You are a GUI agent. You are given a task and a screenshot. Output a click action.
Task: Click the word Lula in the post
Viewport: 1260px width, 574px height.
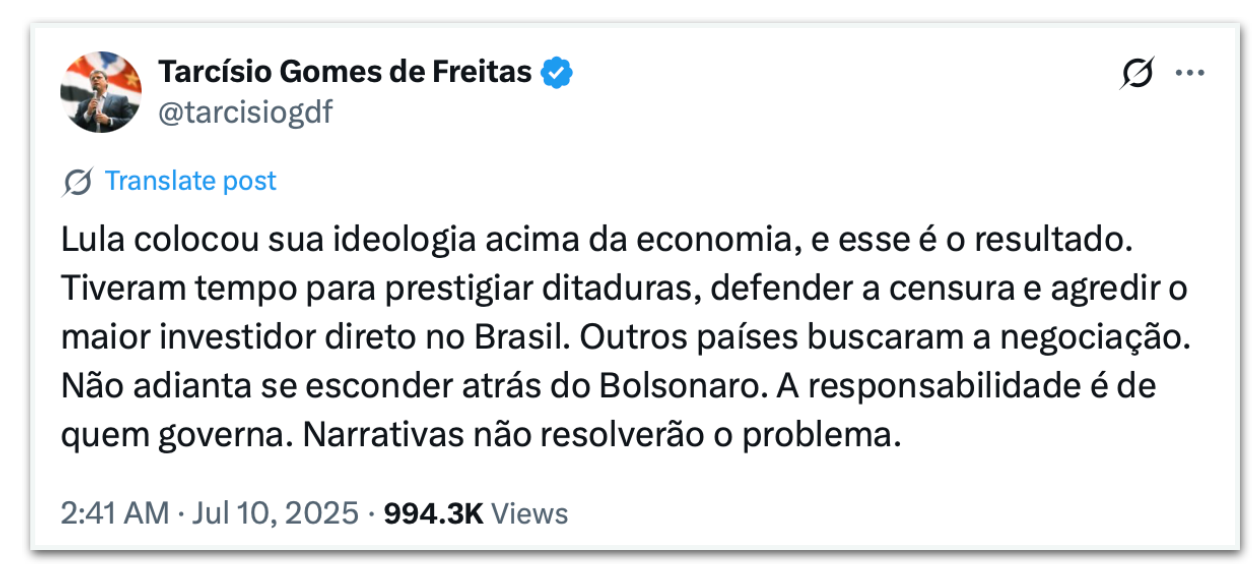[91, 242]
